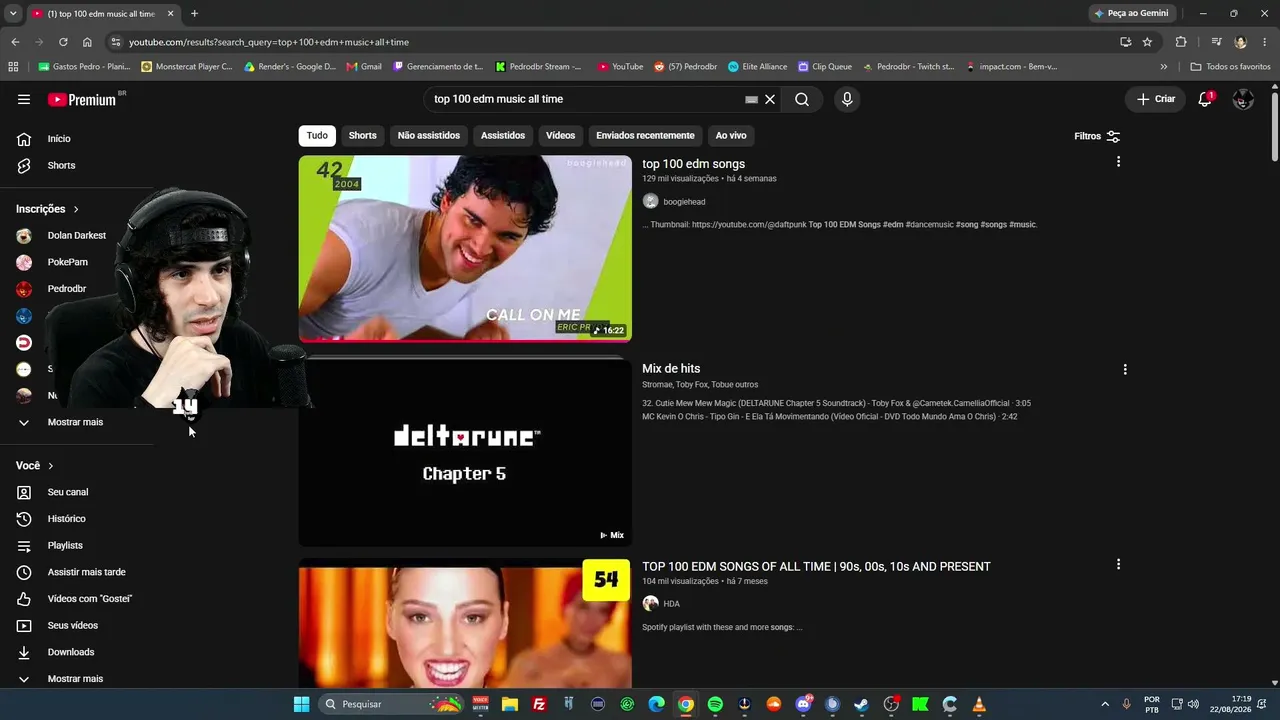Click the browser address bar URL
The image size is (1280, 720).
click(269, 42)
